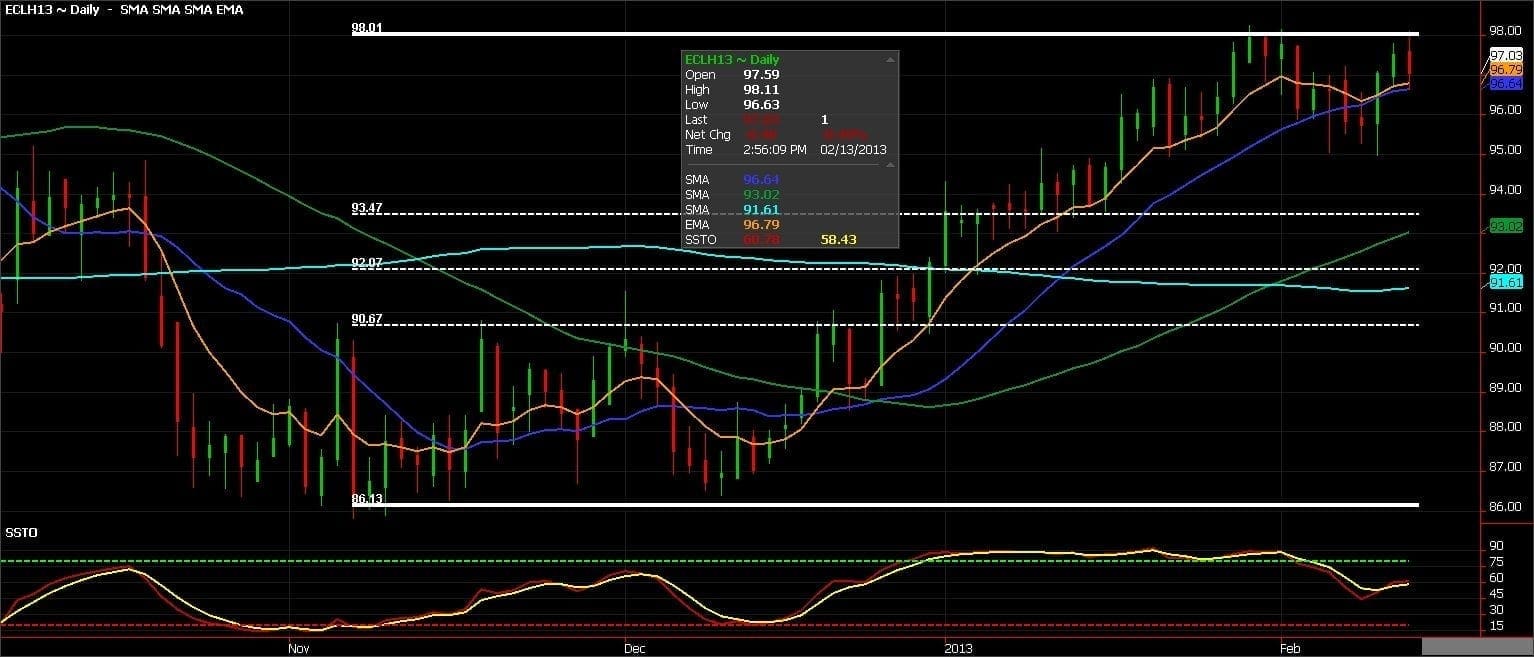Click the 90.67 dashed level label
Image resolution: width=1534 pixels, height=657 pixels.
click(366, 319)
